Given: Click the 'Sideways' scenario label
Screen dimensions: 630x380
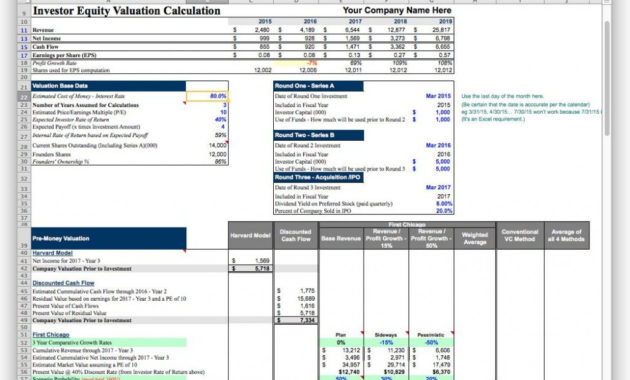Looking at the screenshot, I should click(386, 335).
